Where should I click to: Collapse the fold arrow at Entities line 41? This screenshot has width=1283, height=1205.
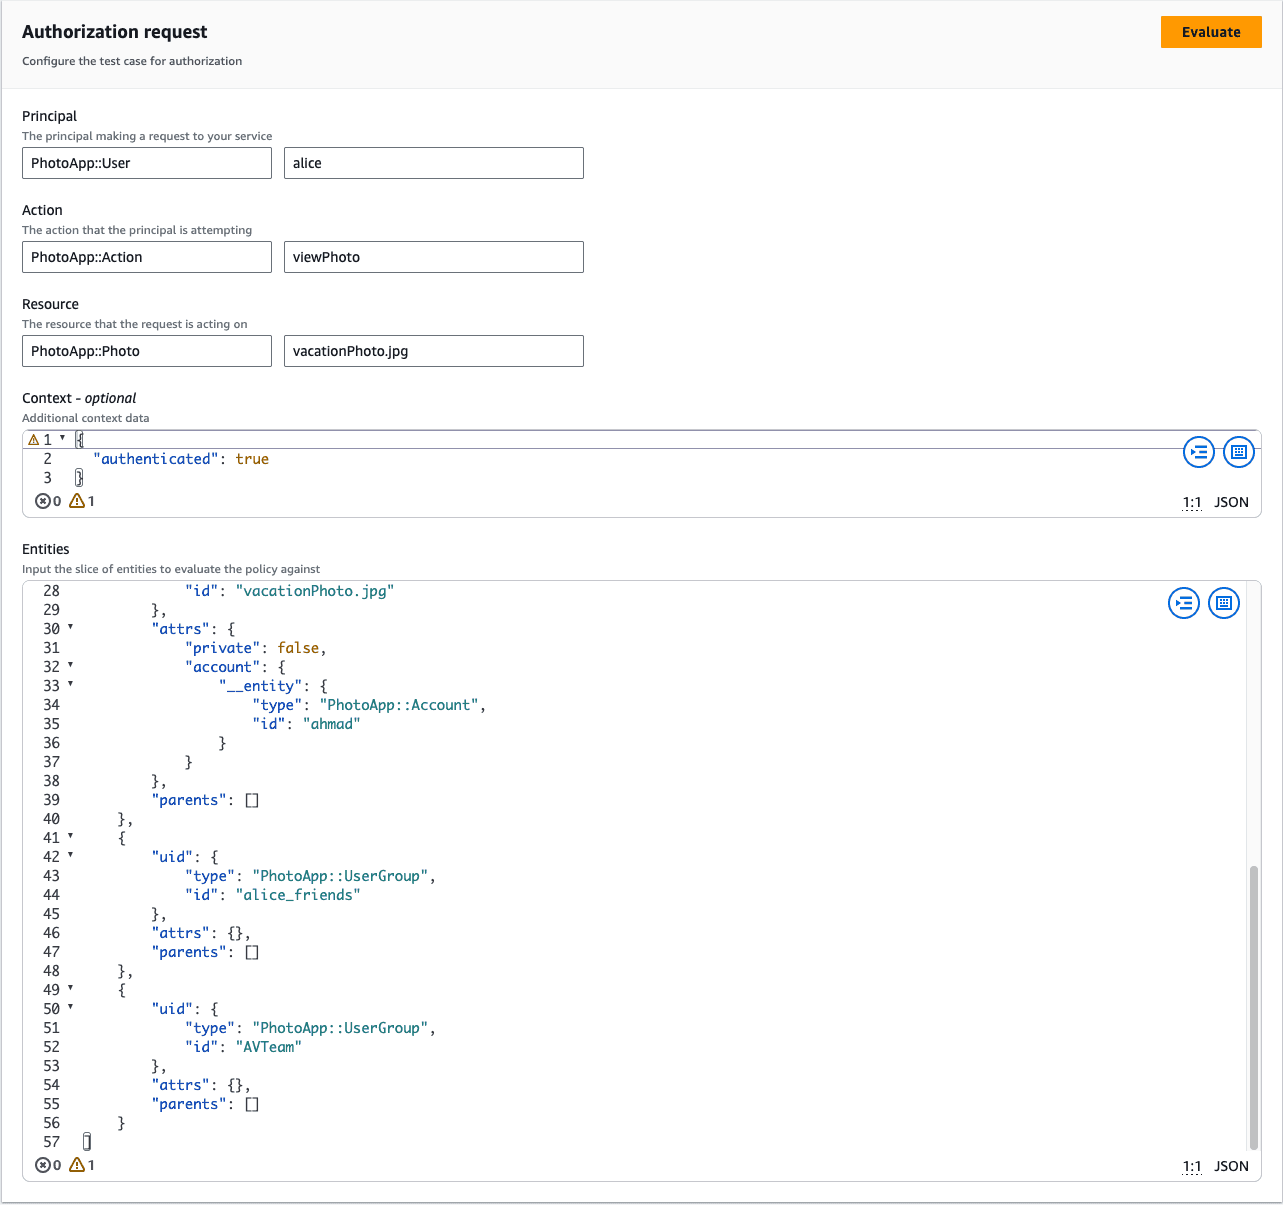(x=70, y=837)
